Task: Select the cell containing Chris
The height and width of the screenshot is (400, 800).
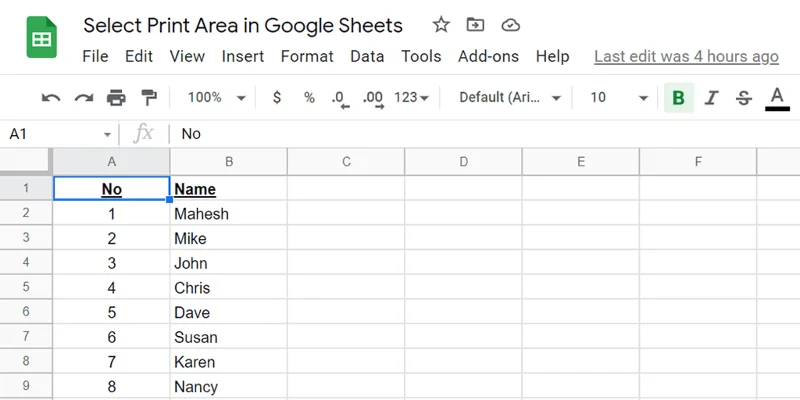Action: 229,287
